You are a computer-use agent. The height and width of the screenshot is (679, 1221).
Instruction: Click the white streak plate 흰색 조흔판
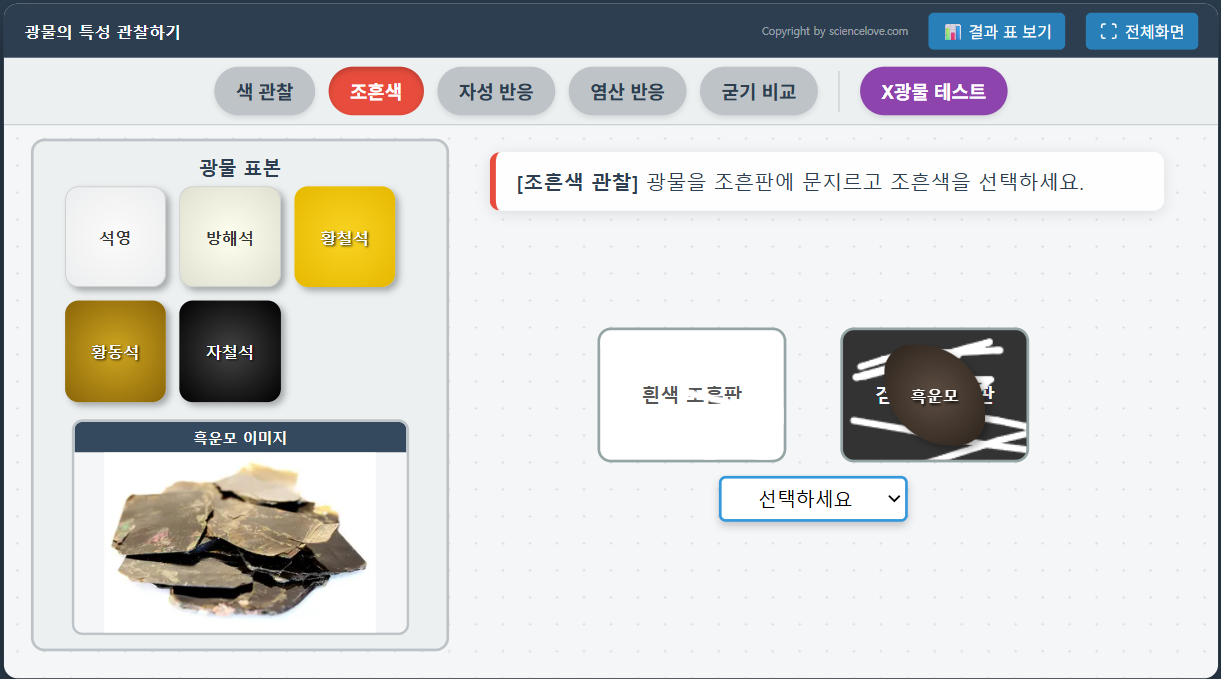point(692,395)
